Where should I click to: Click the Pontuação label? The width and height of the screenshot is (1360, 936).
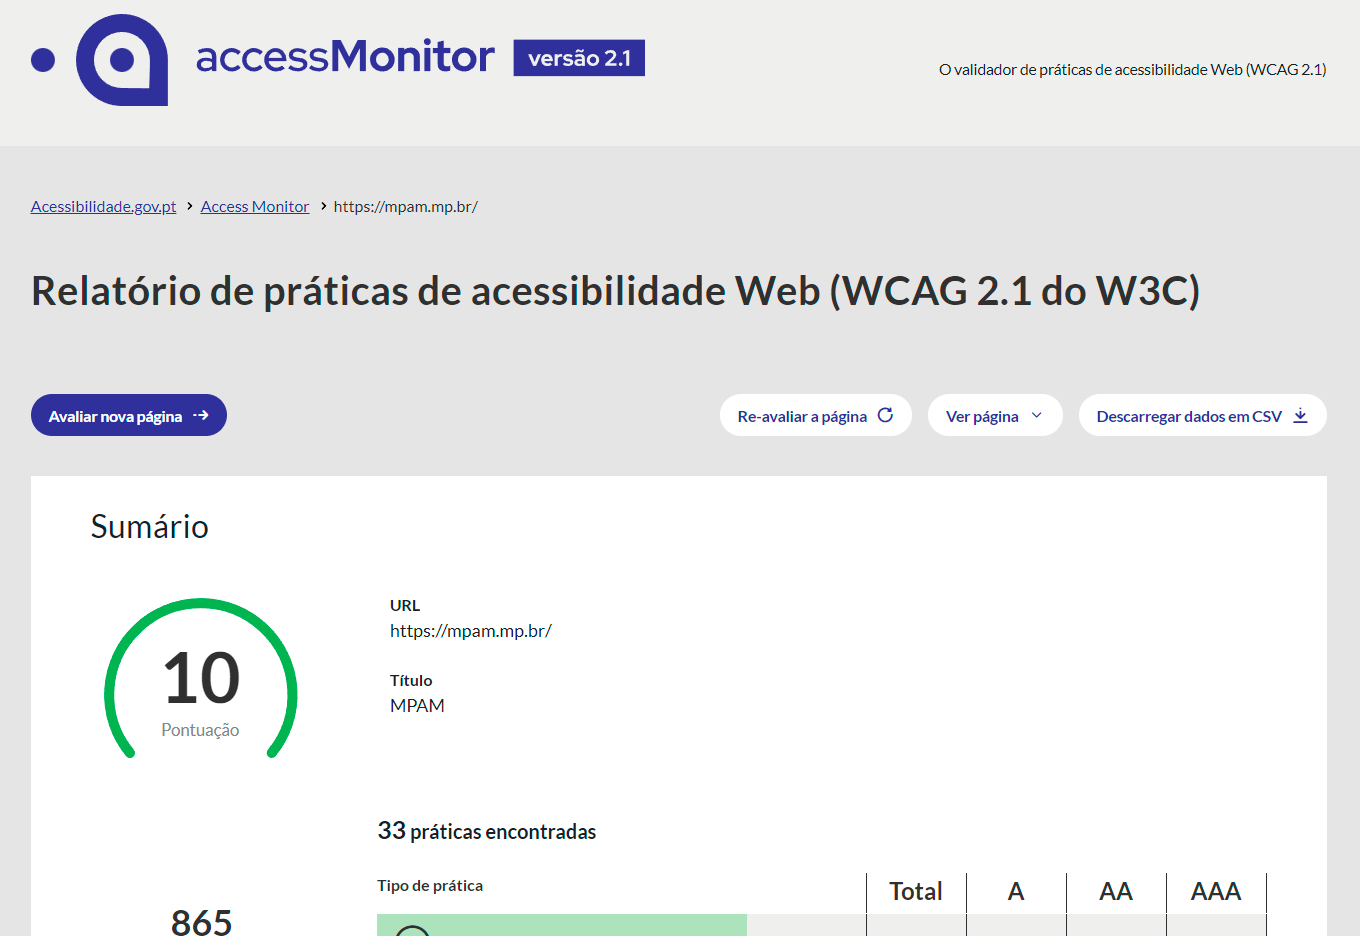tap(200, 730)
